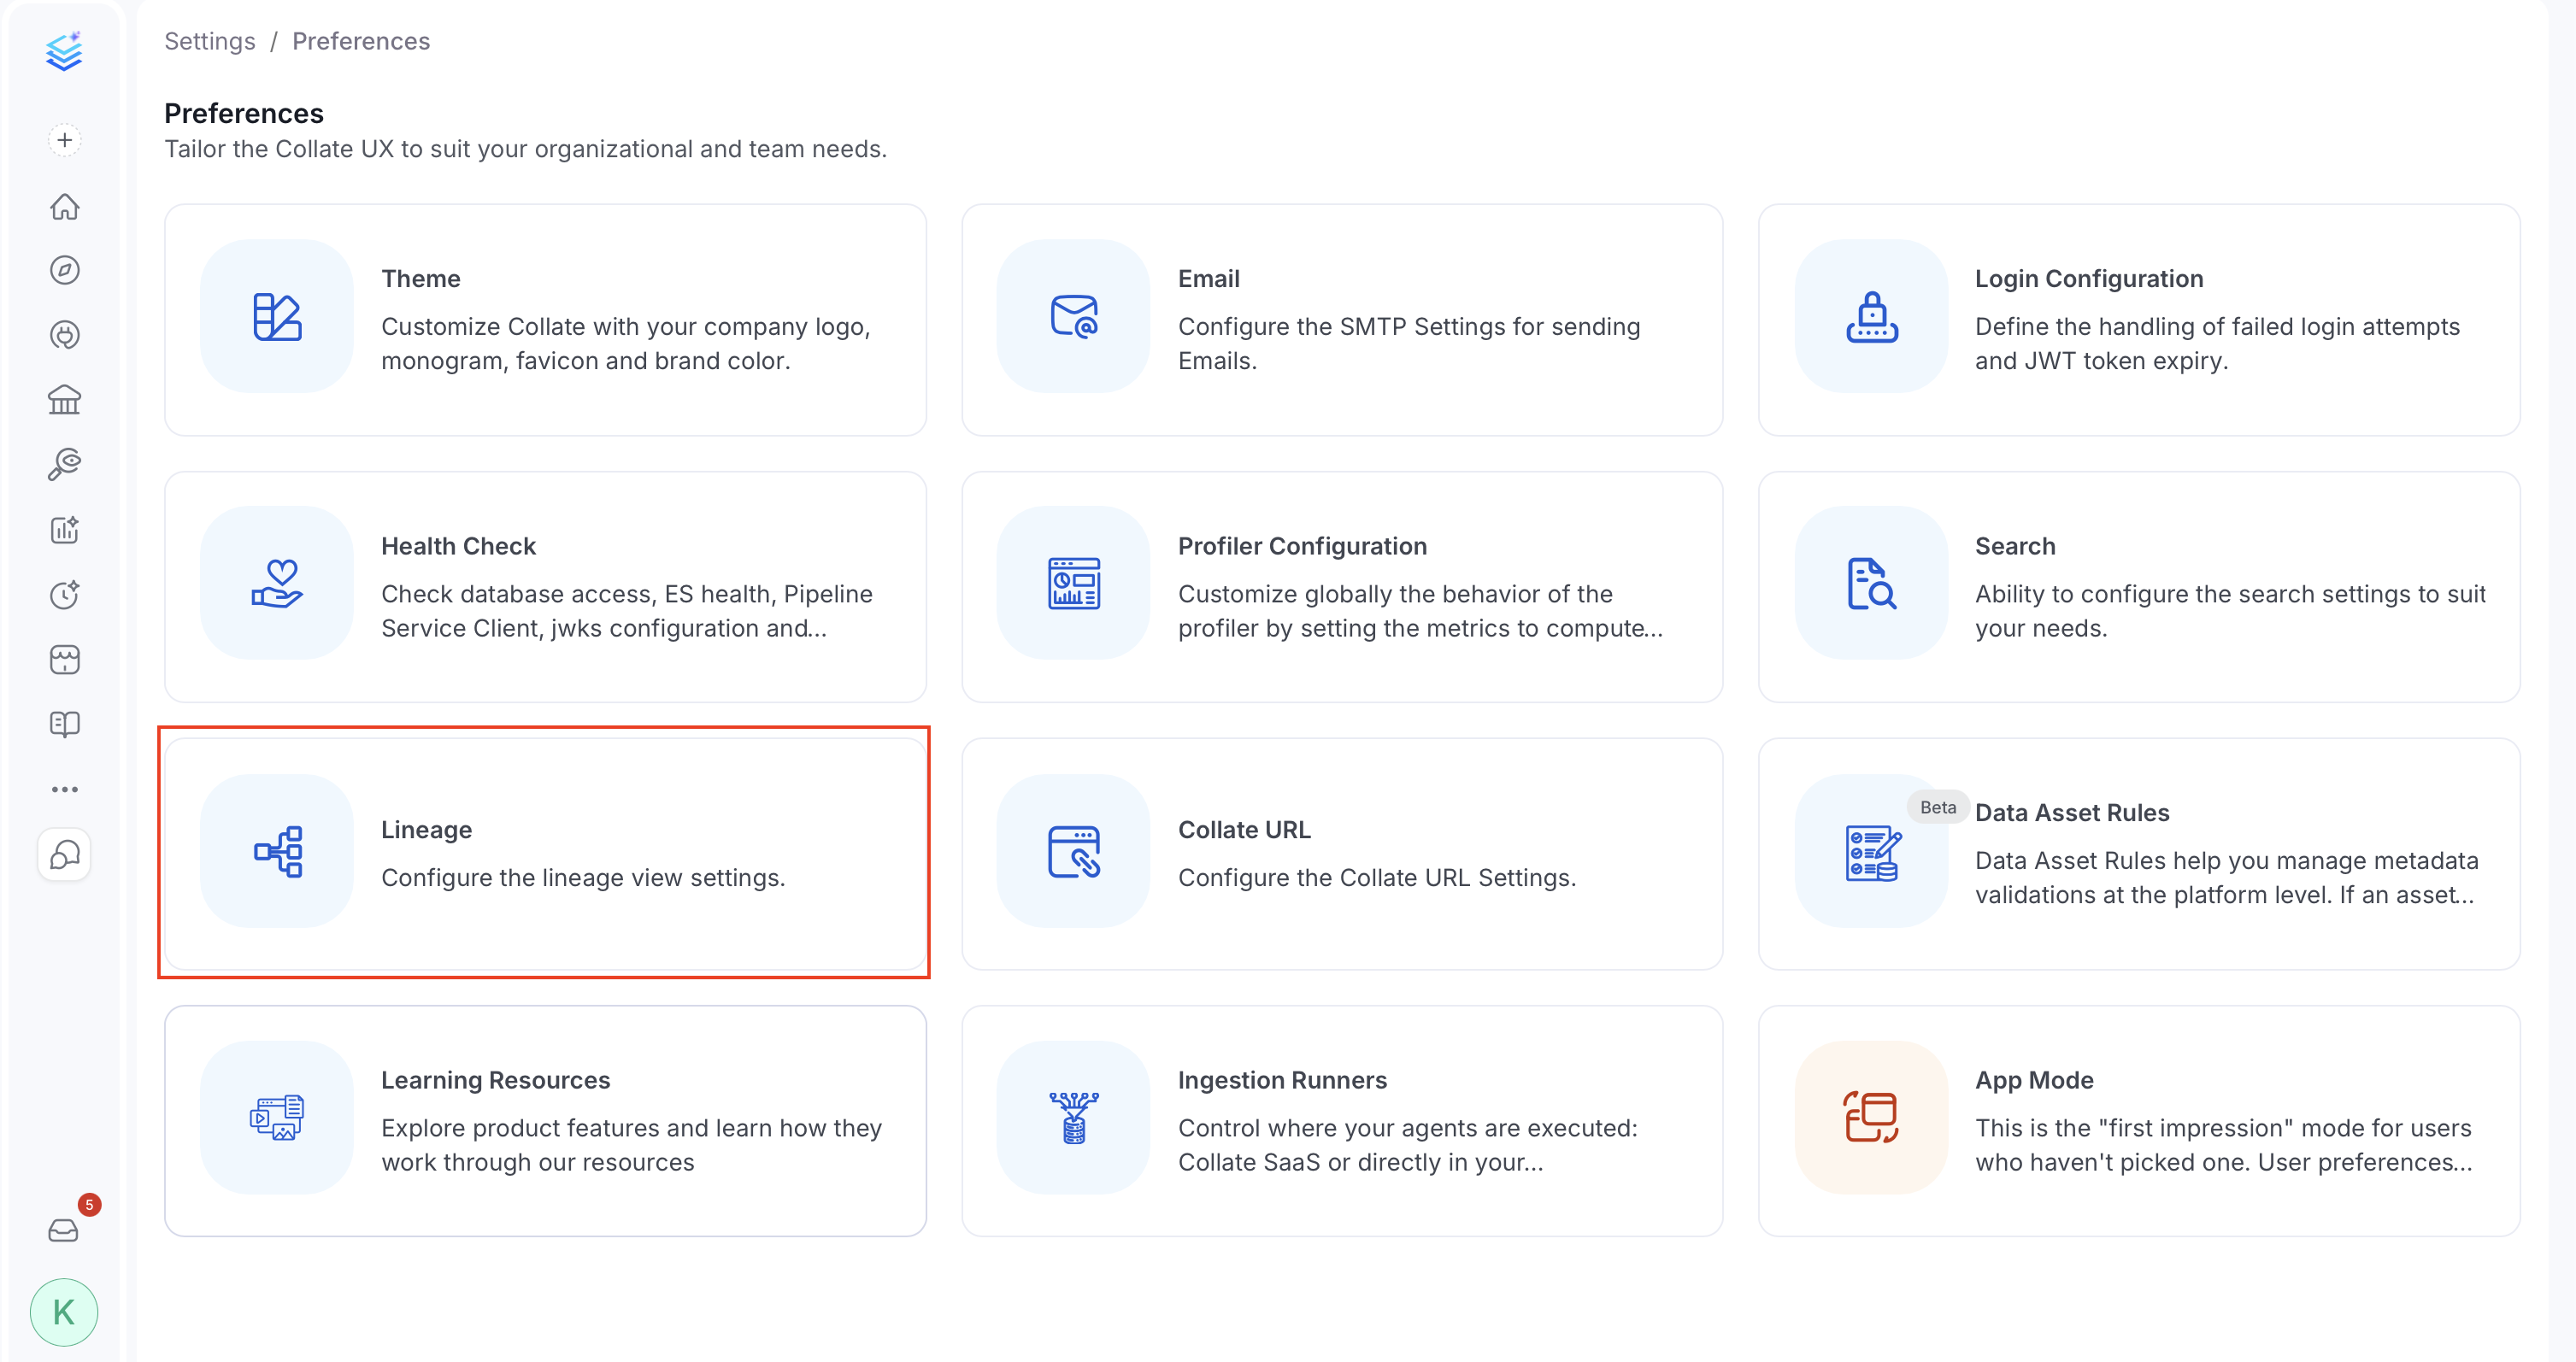
Task: Open the Lineage settings title
Action: (426, 830)
